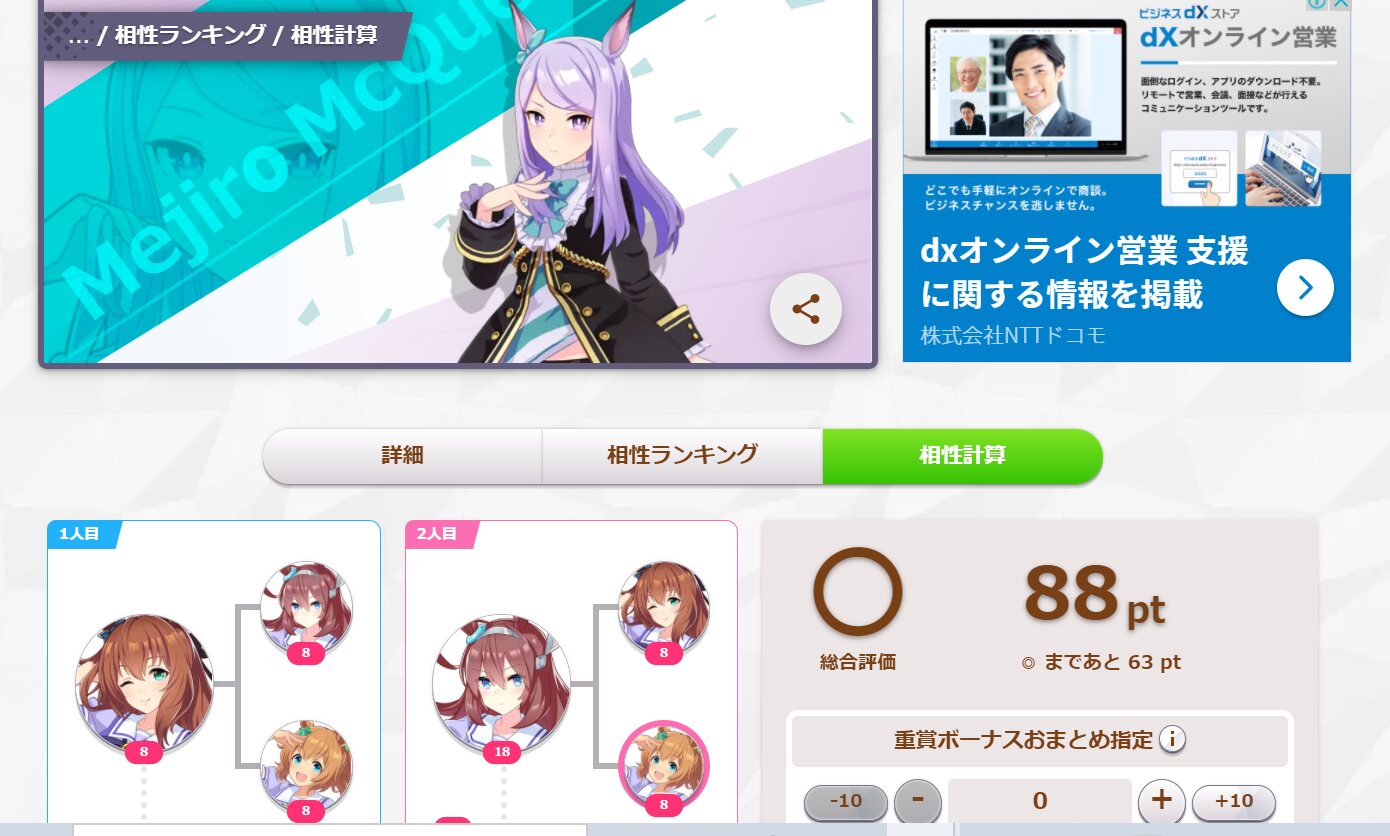Viewport: 1390px width, 836px height.
Task: Click the share icon on the banner
Action: (x=806, y=309)
